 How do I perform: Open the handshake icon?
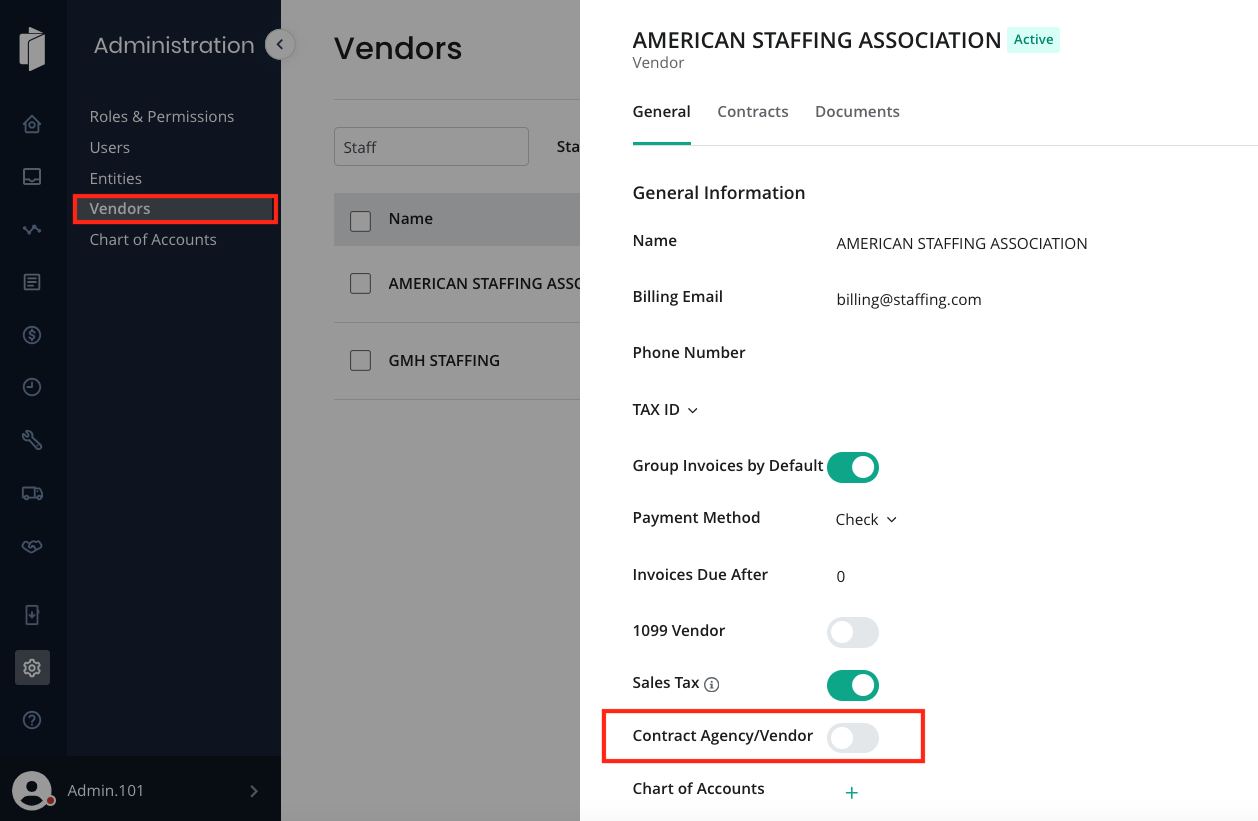pyautogui.click(x=32, y=546)
